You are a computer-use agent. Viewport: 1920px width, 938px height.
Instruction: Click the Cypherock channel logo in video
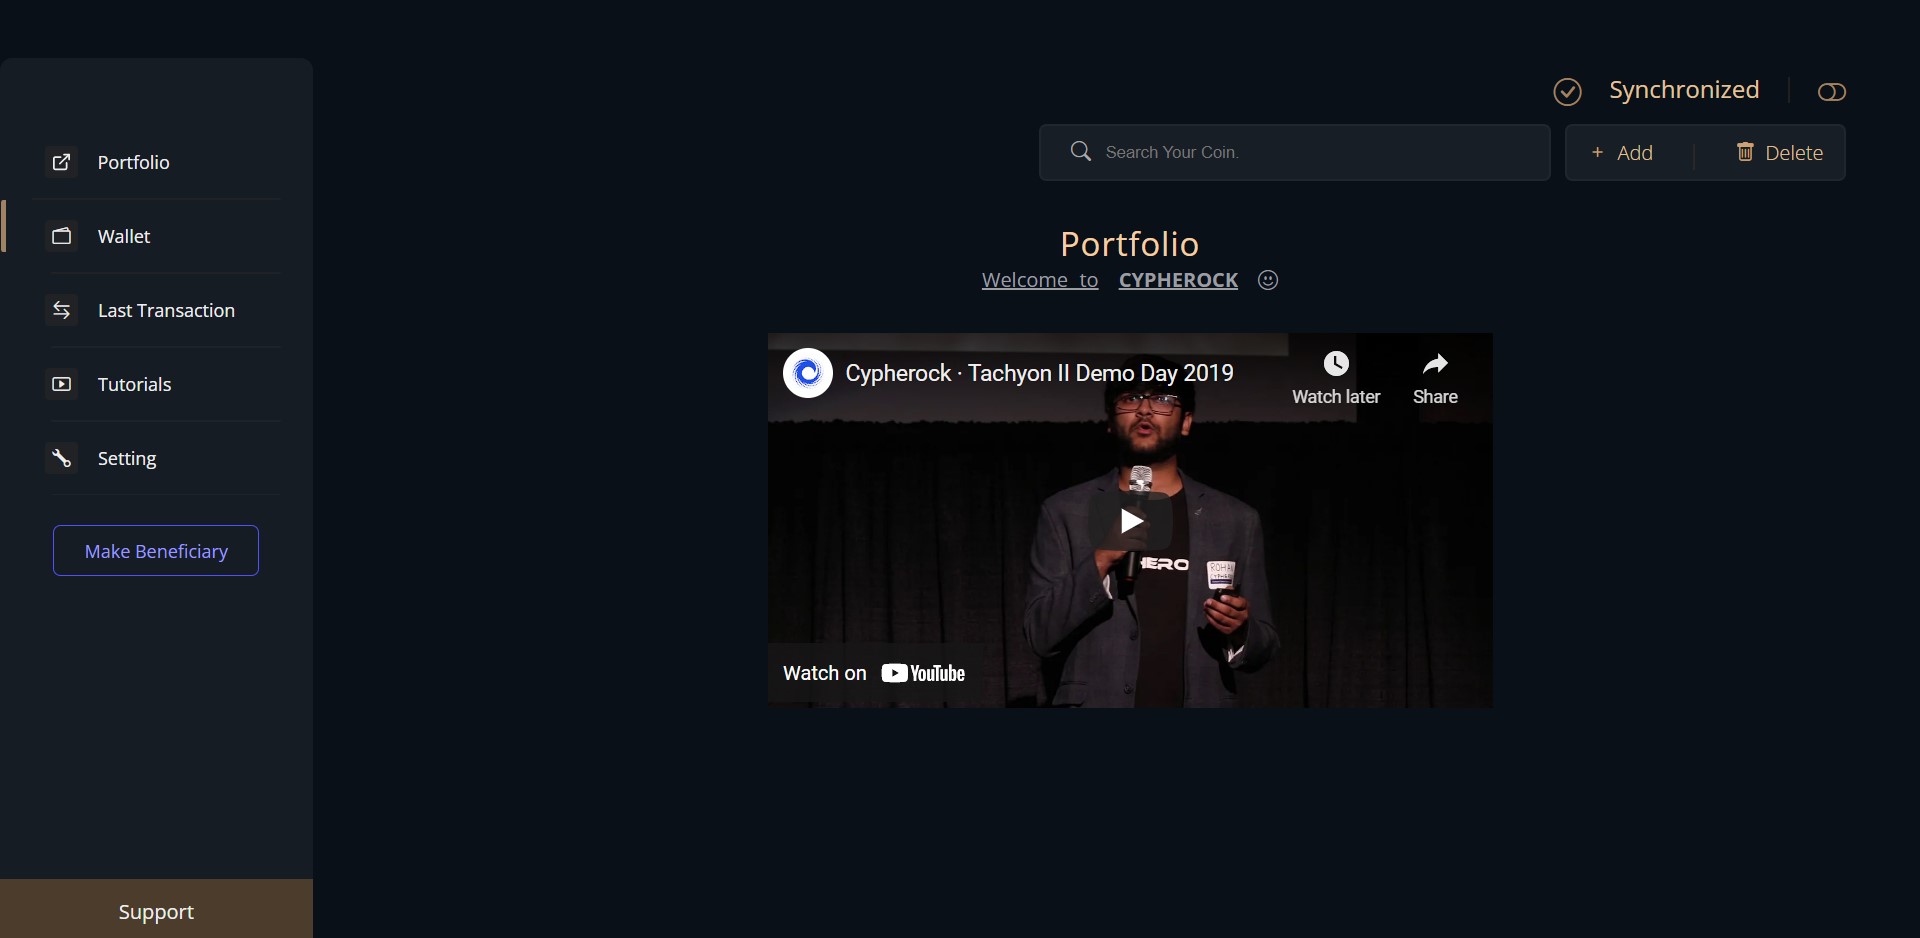tap(808, 373)
